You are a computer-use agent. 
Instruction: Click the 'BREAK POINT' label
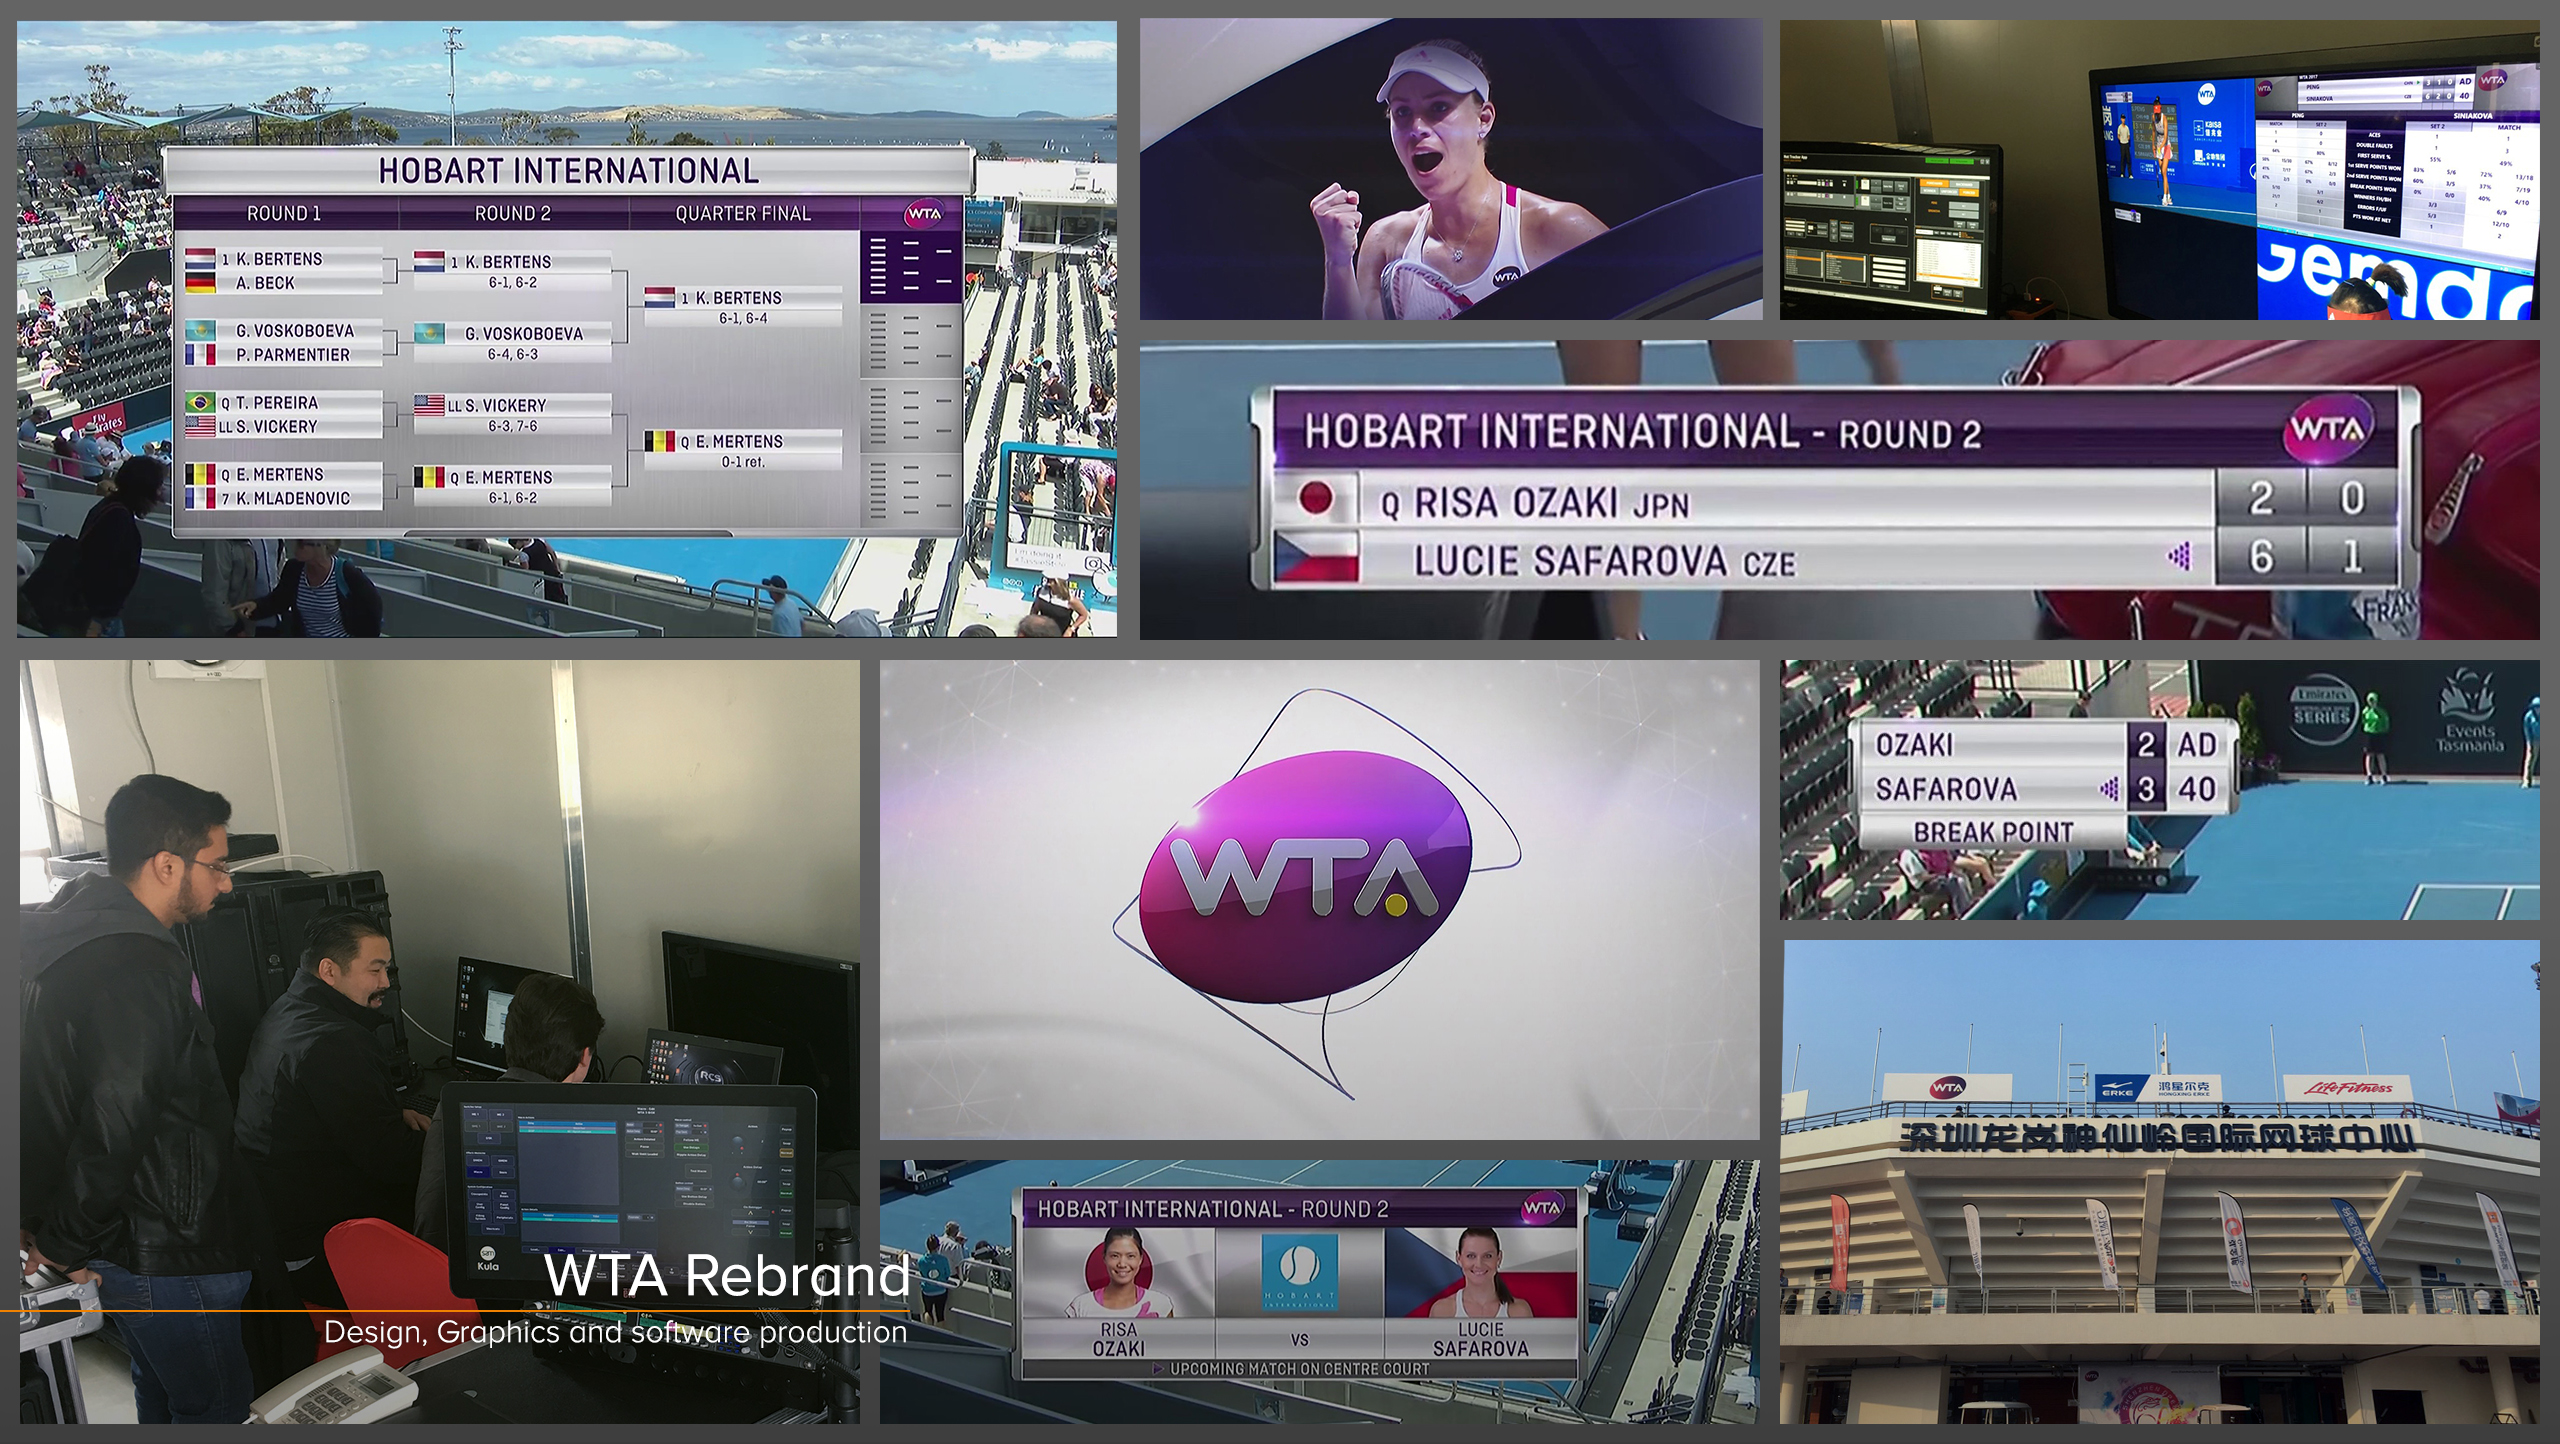click(1993, 832)
